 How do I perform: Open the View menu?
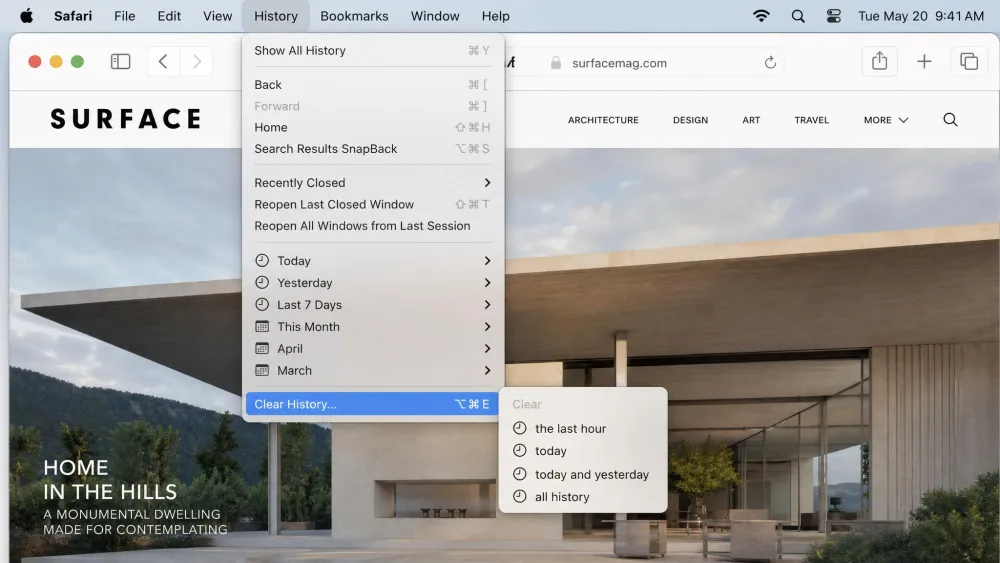[x=217, y=16]
